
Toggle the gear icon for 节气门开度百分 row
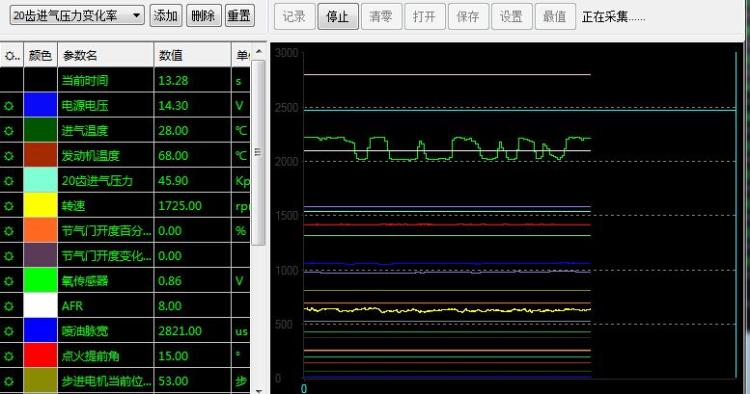pos(9,231)
